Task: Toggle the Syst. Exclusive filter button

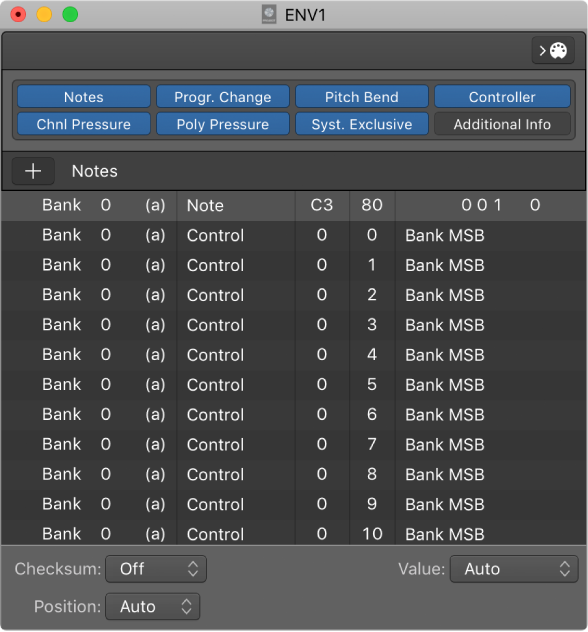Action: pyautogui.click(x=362, y=124)
